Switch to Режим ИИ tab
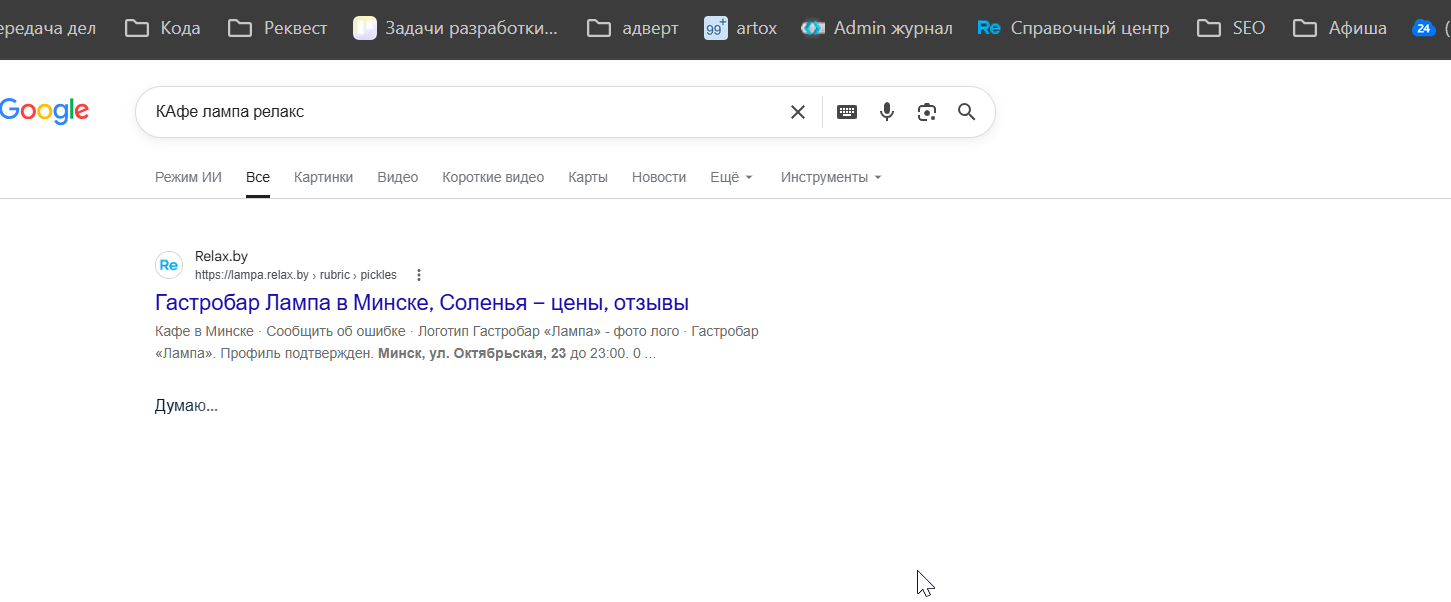 pyautogui.click(x=188, y=177)
